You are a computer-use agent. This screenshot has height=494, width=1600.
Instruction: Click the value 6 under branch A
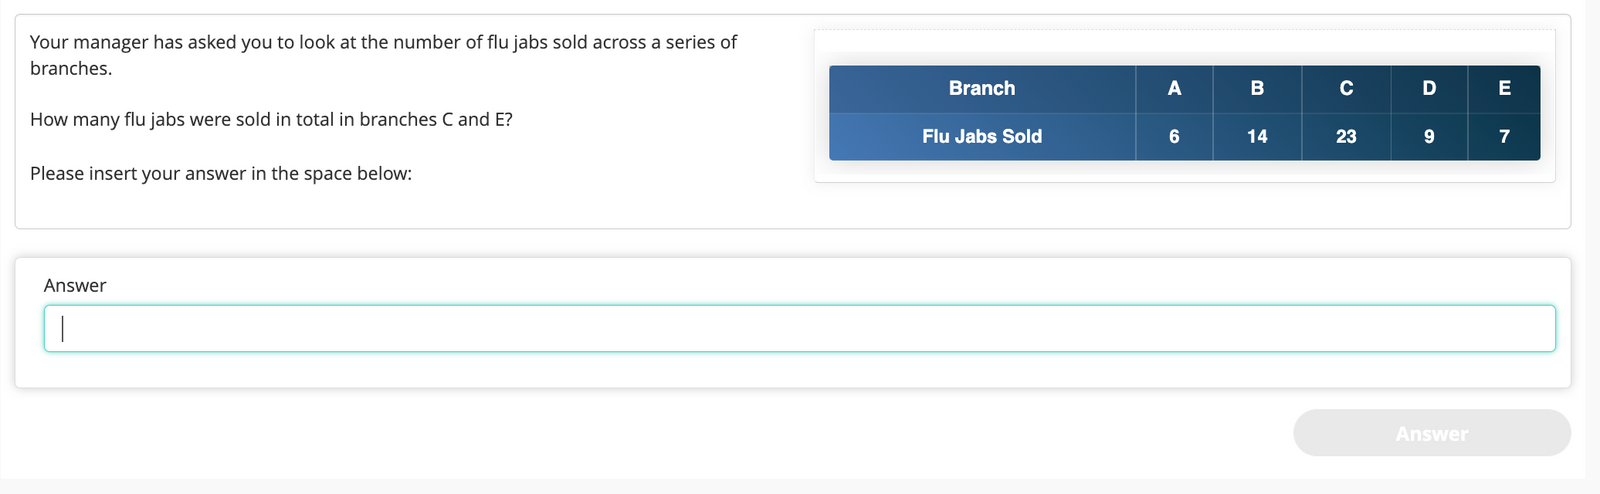(x=1174, y=136)
